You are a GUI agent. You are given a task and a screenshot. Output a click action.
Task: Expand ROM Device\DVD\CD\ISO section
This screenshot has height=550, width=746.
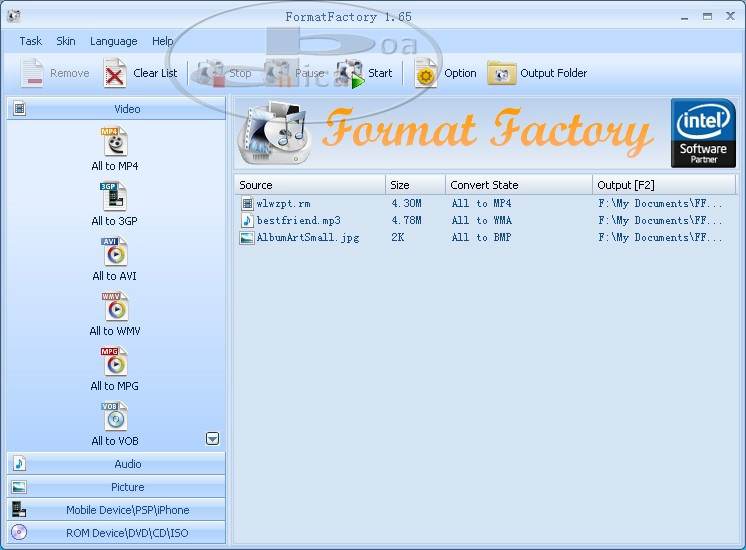pos(116,533)
